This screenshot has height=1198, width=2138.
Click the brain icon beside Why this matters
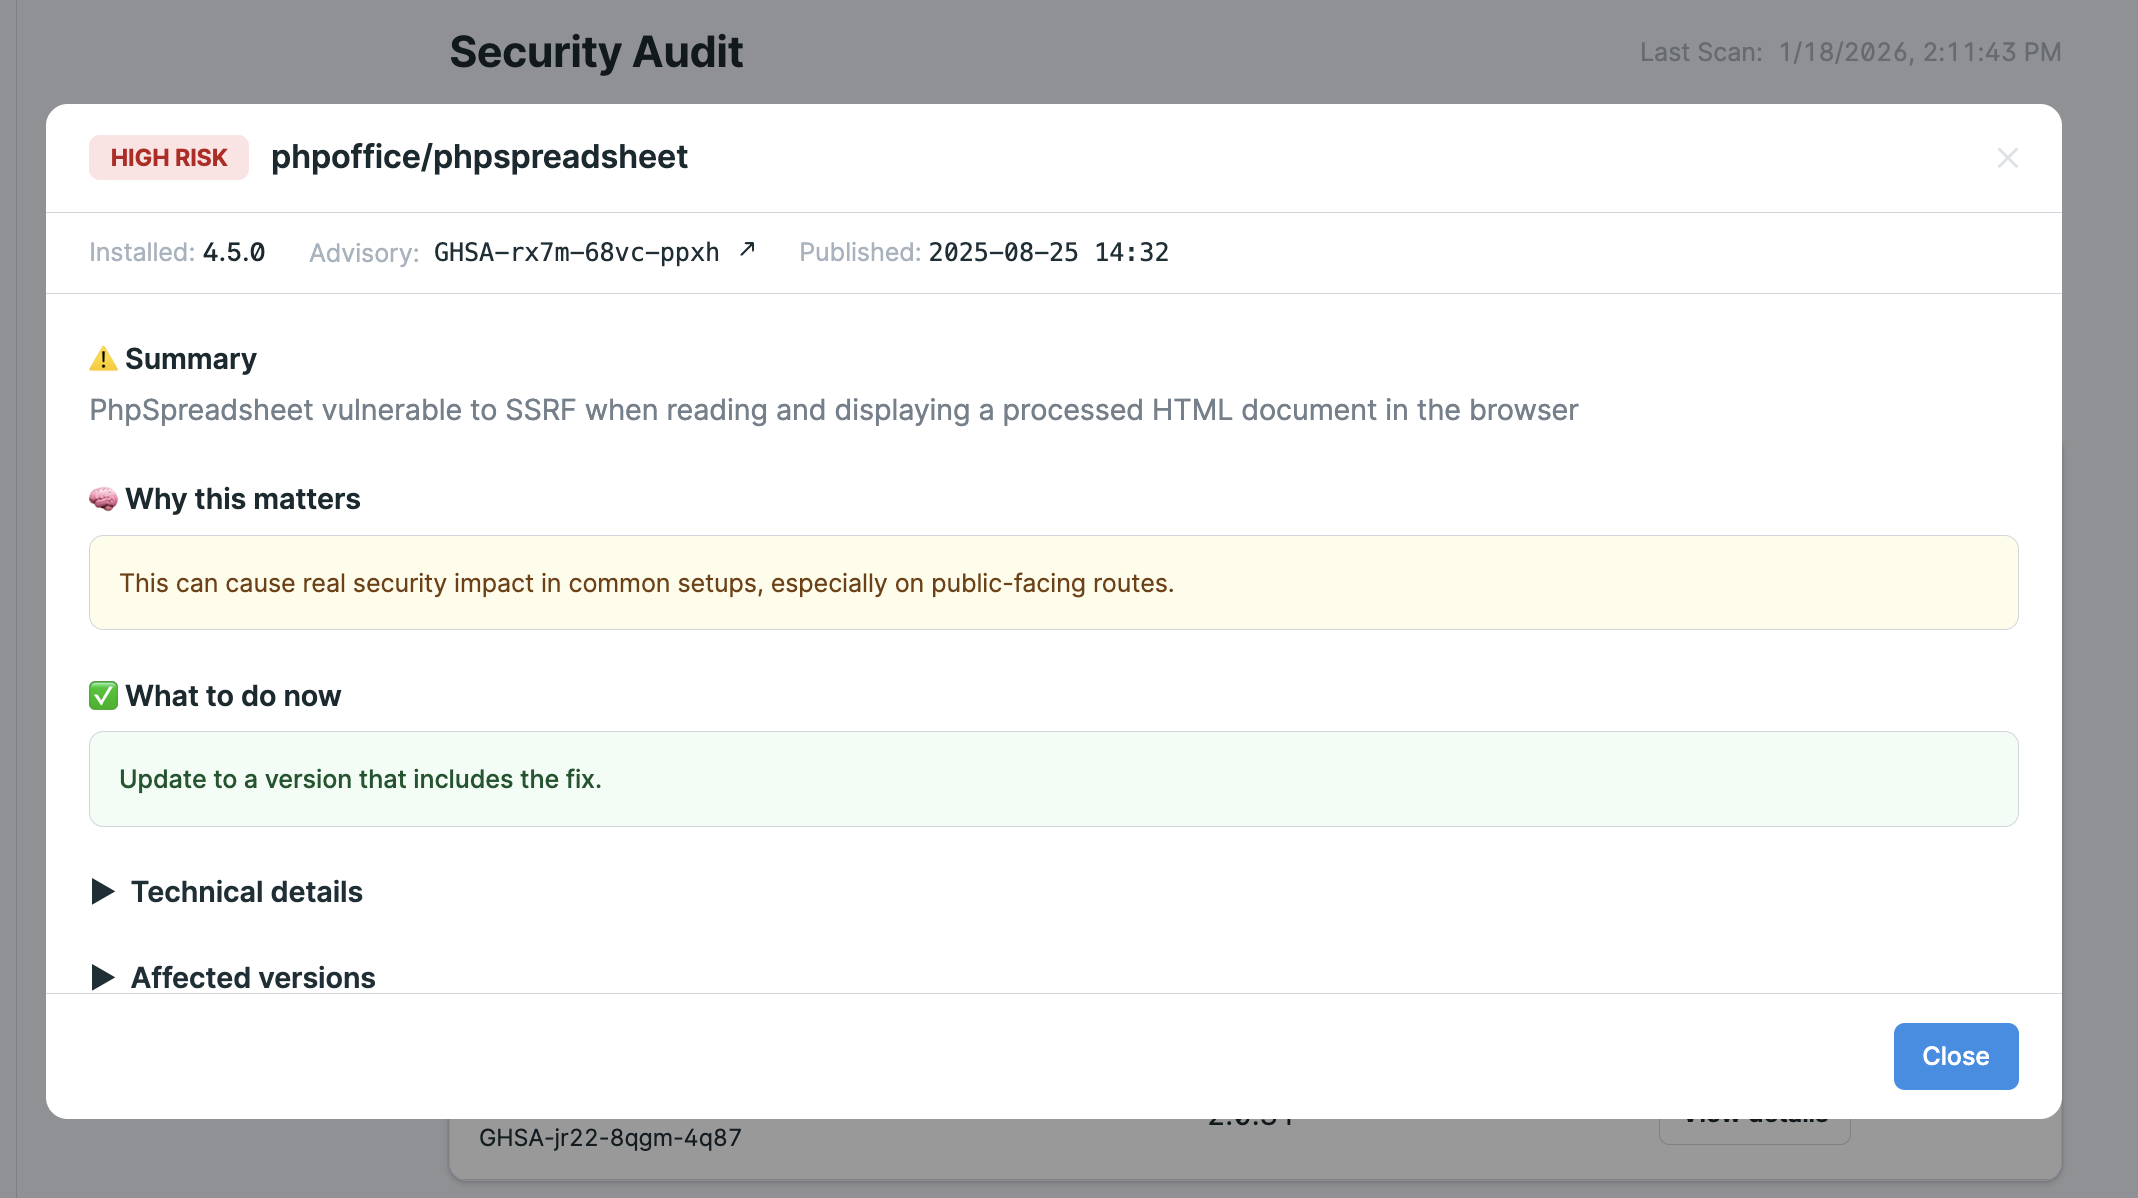tap(103, 499)
